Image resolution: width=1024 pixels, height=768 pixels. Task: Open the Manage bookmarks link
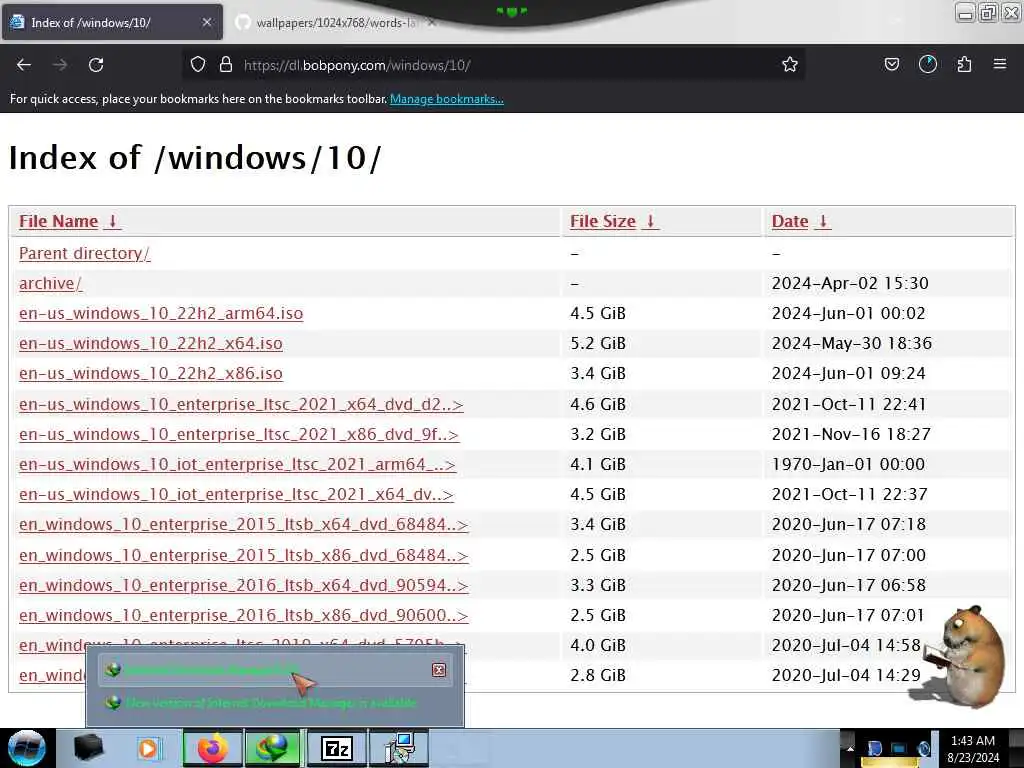tap(447, 99)
